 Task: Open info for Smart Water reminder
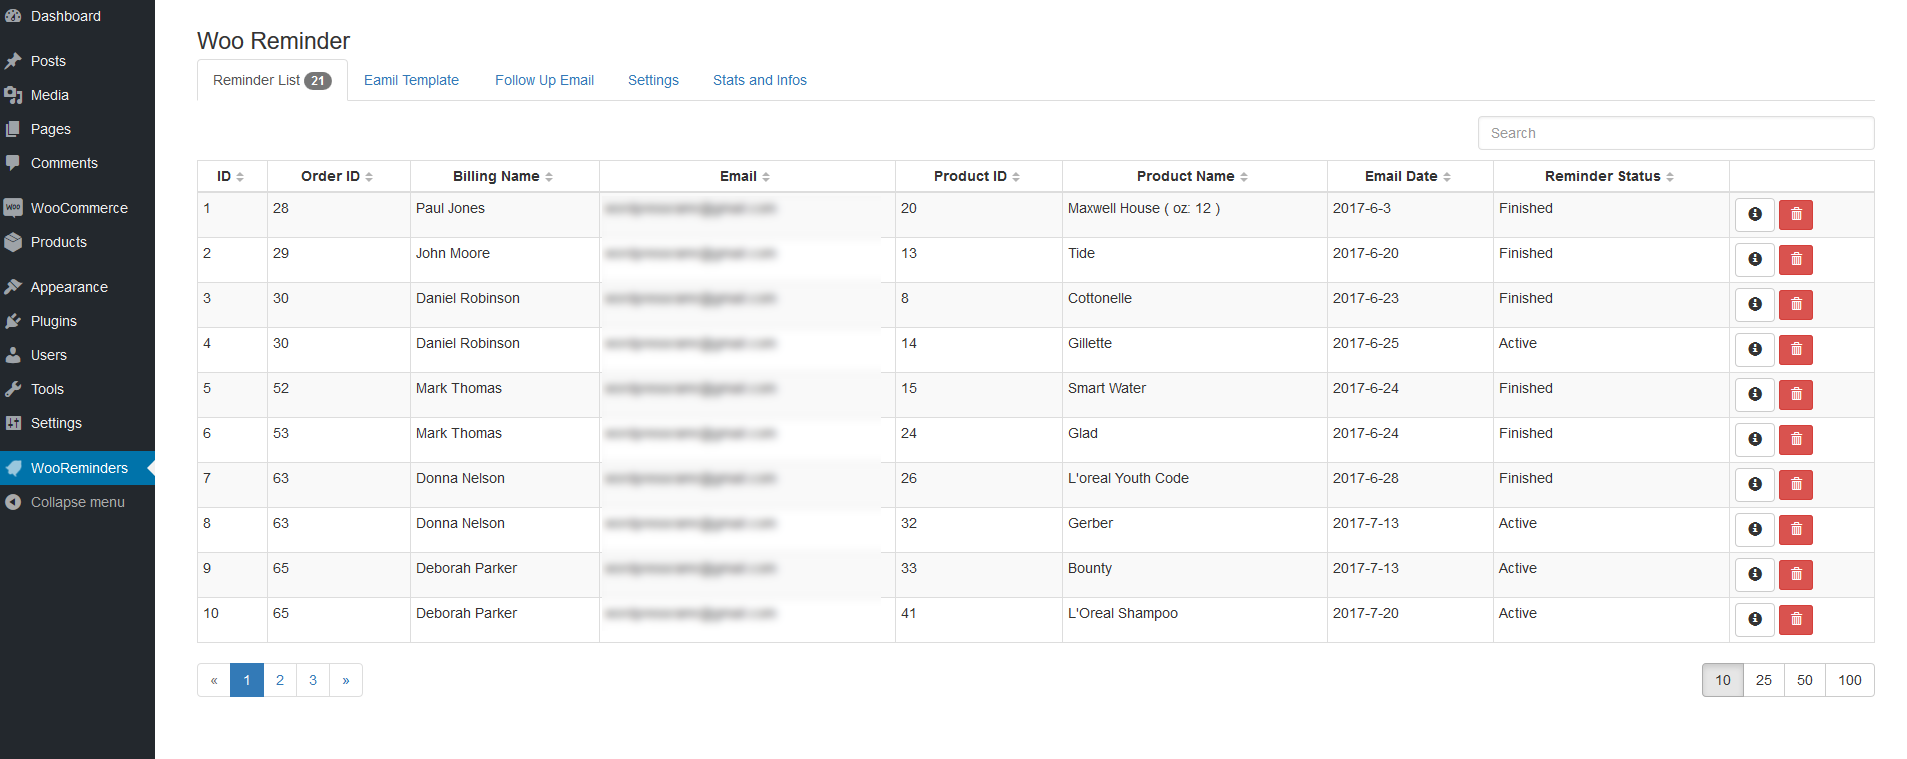(1754, 395)
